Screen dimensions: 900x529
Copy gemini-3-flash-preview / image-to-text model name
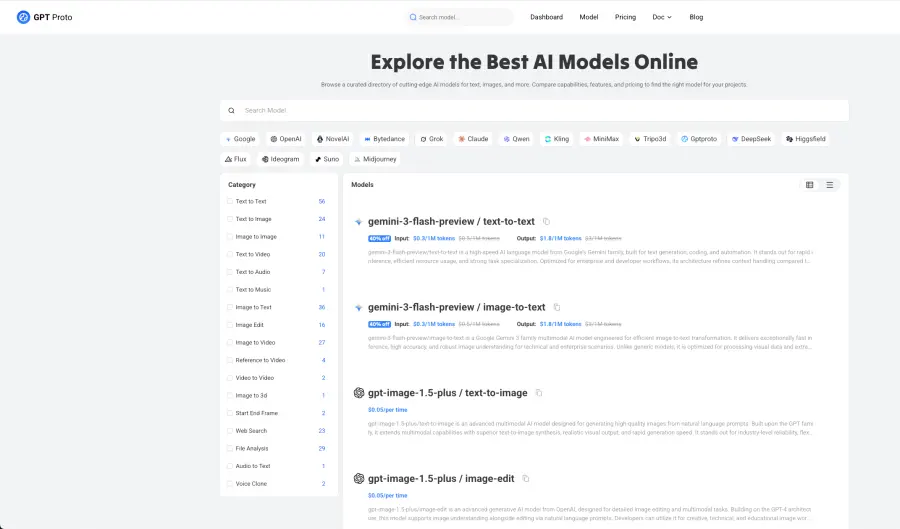557,307
